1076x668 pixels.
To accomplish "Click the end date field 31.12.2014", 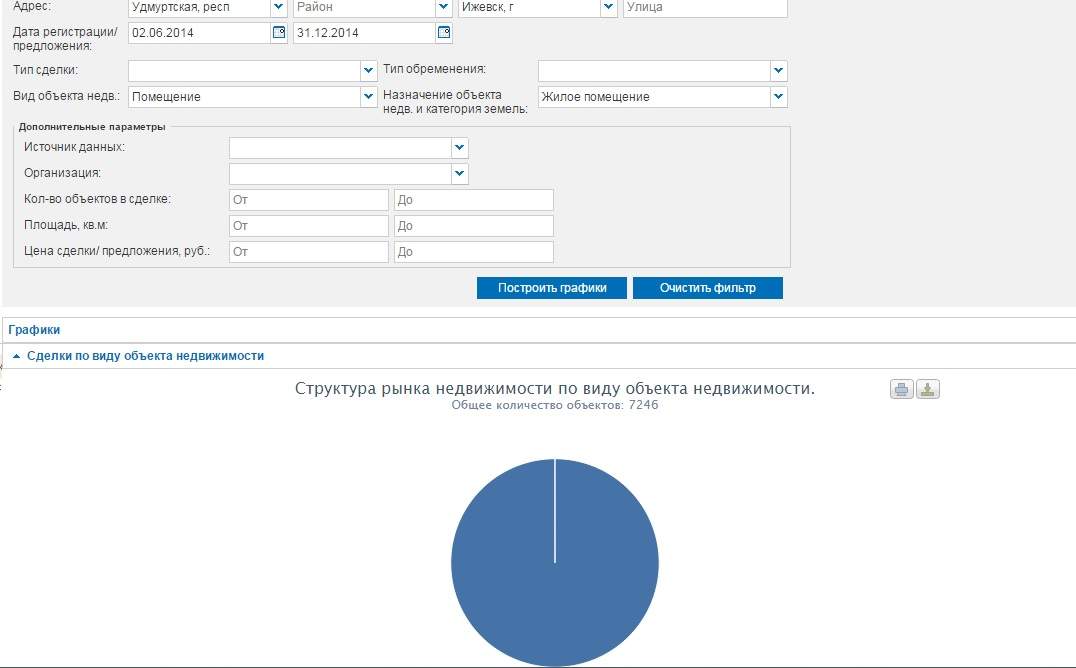I will click(x=364, y=33).
